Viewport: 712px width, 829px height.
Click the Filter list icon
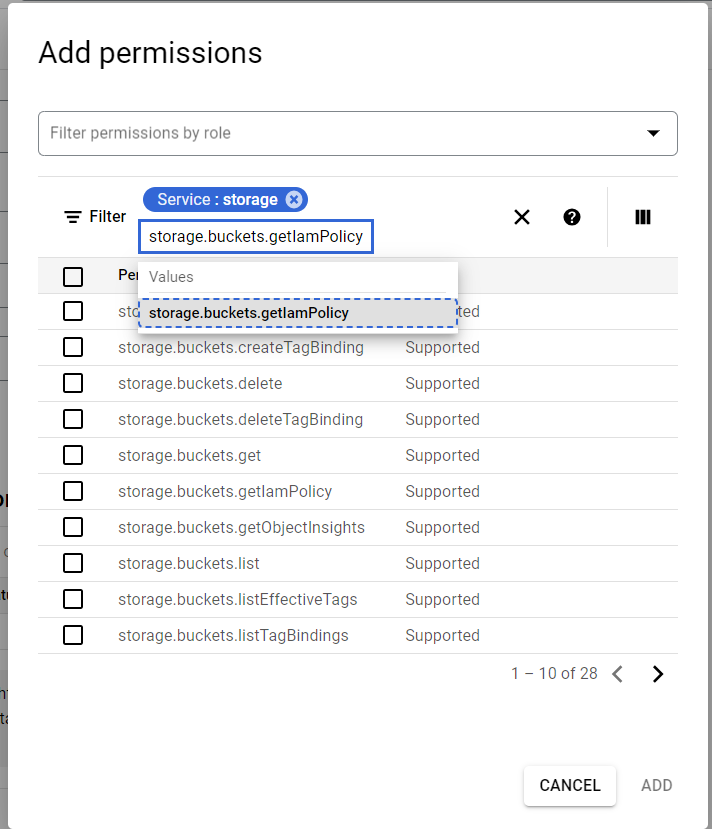pyautogui.click(x=73, y=217)
